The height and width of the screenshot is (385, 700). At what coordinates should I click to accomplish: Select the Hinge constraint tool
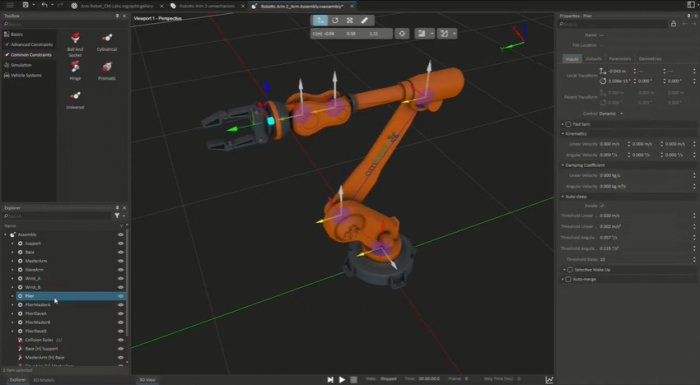75,71
